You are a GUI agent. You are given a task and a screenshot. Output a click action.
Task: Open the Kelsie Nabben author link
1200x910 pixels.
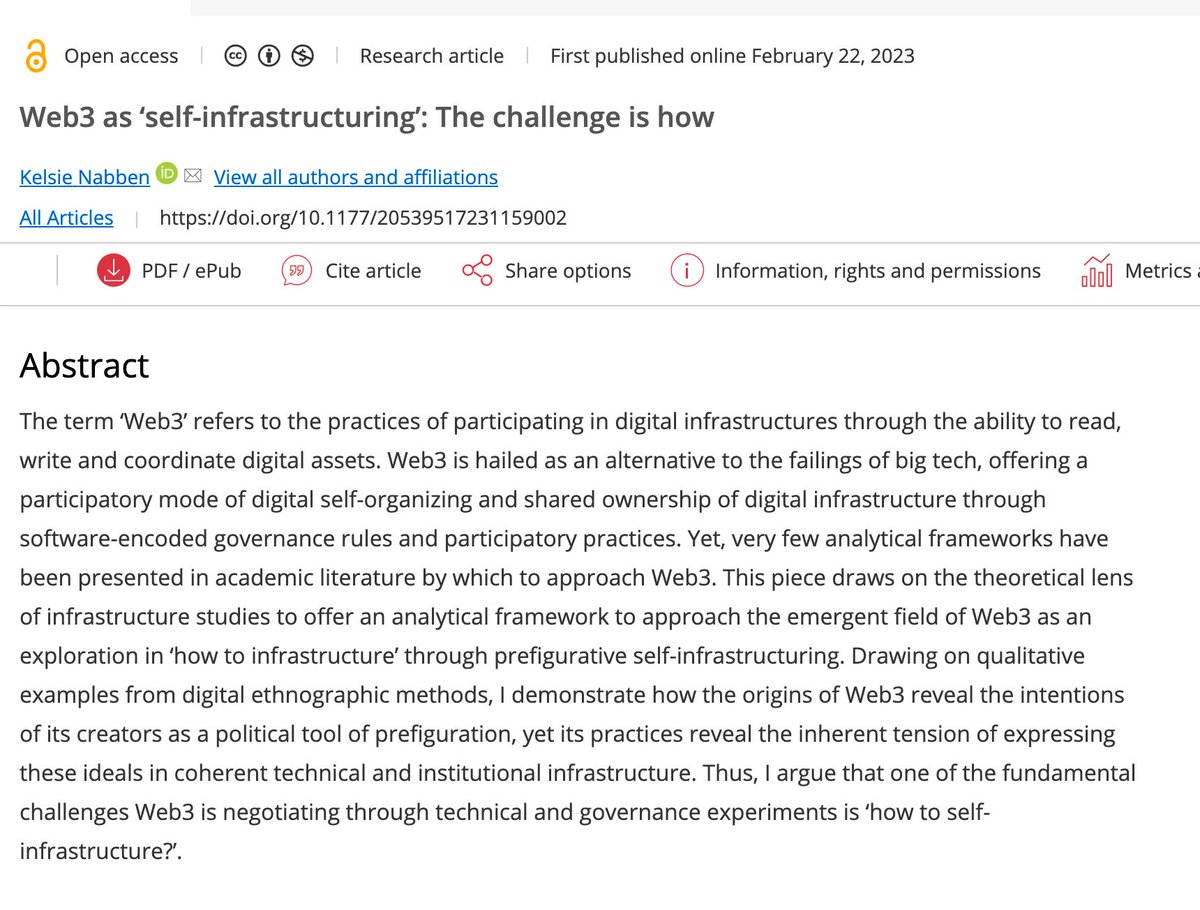tap(85, 177)
